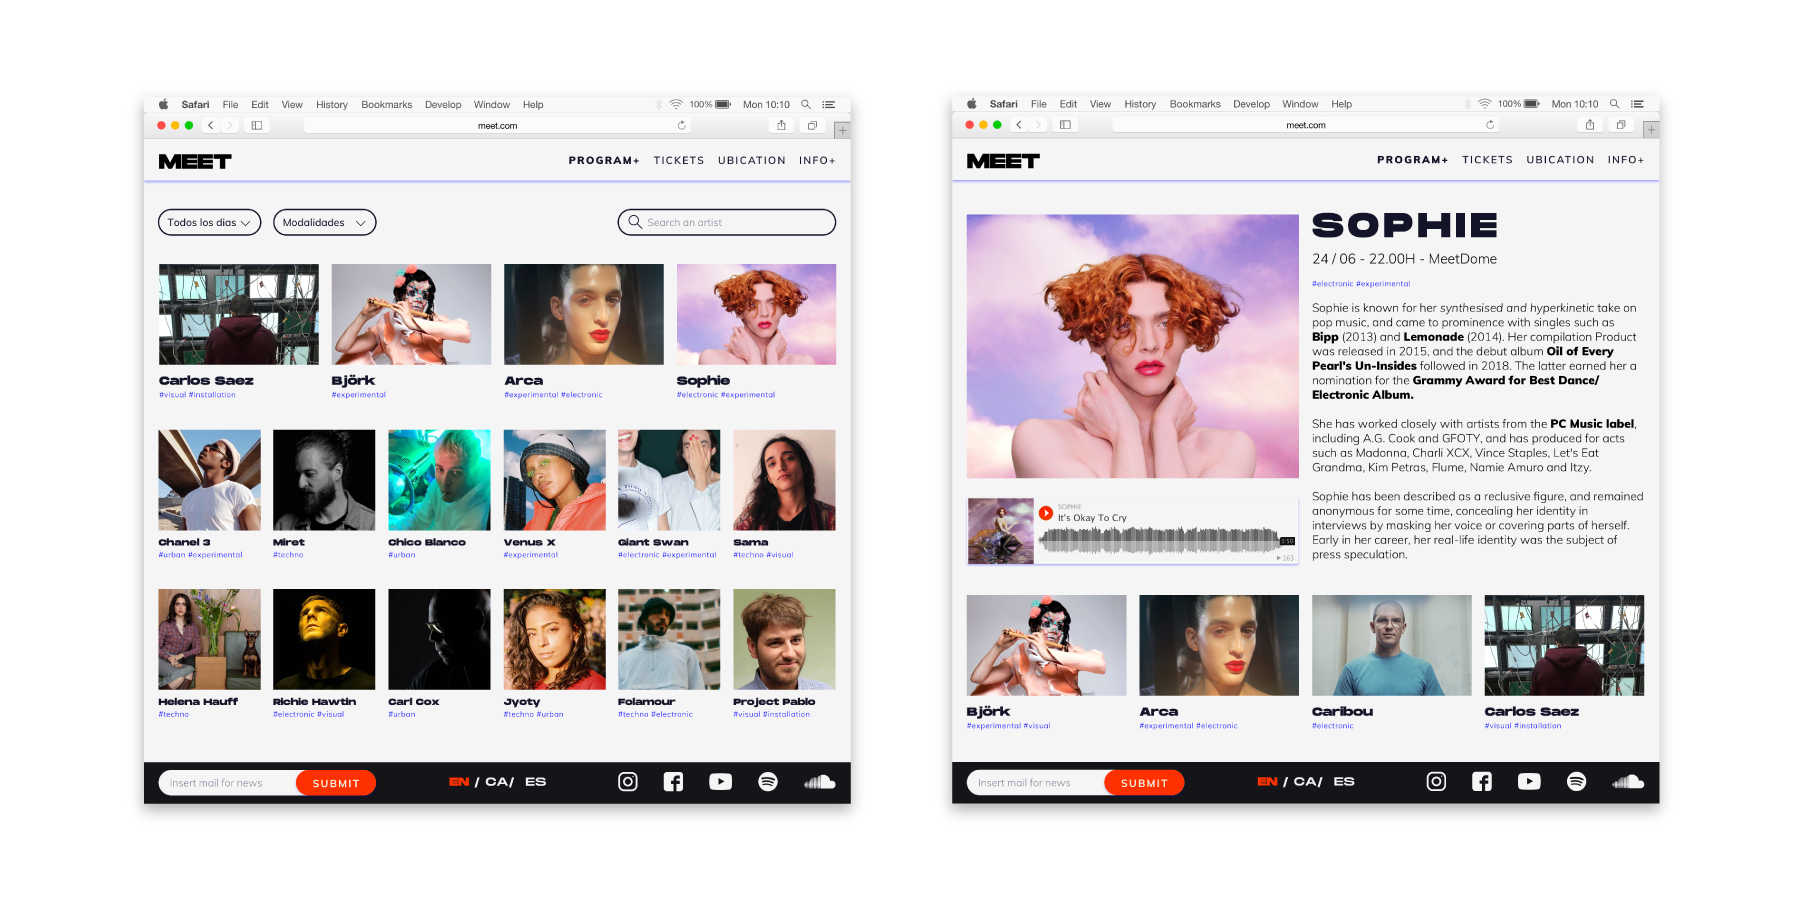1804x900 pixels.
Task: Click the share icon in left Safari toolbar
Action: pos(782,125)
